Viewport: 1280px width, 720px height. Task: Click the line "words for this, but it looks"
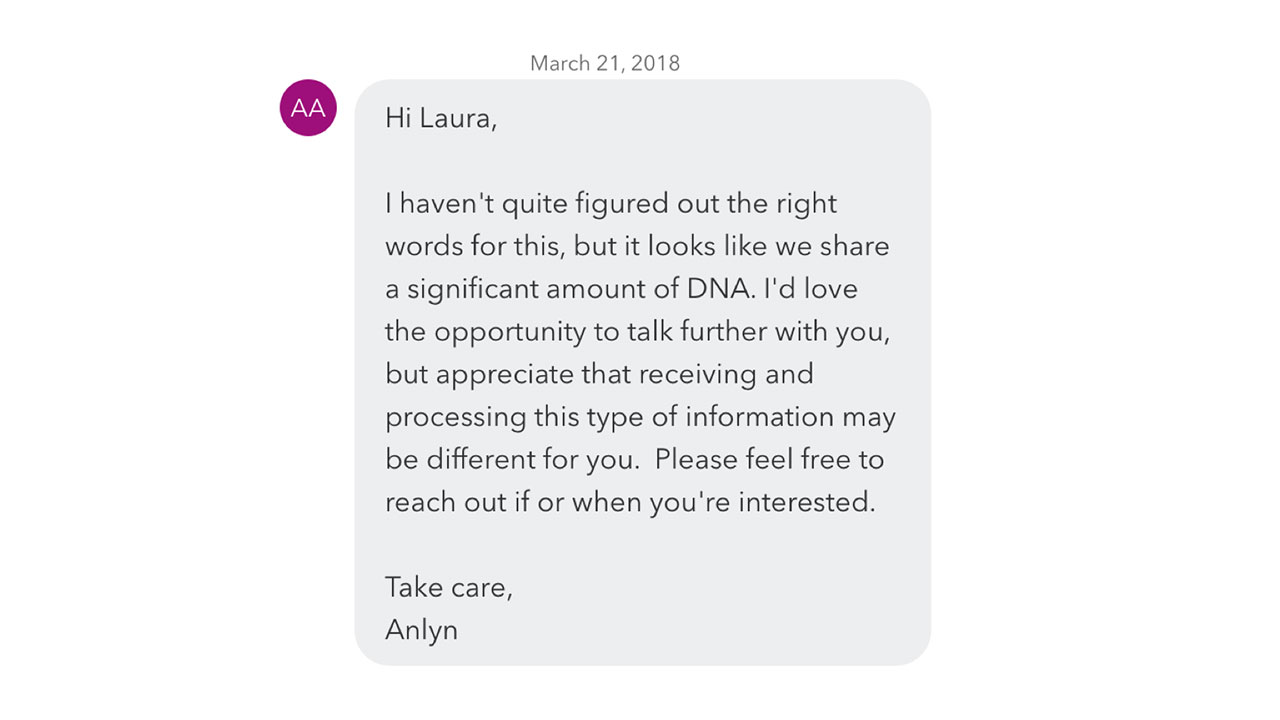point(636,246)
